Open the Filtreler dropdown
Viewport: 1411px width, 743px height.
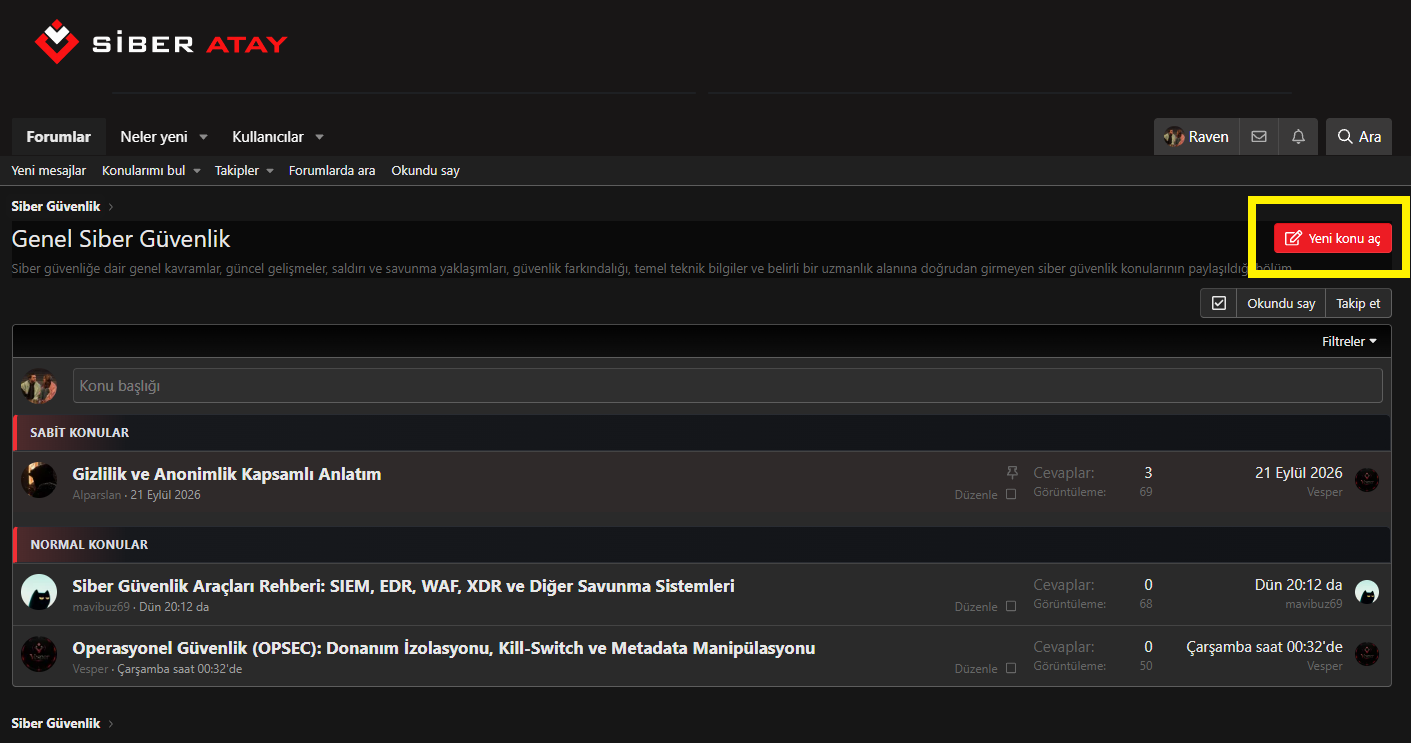1349,342
